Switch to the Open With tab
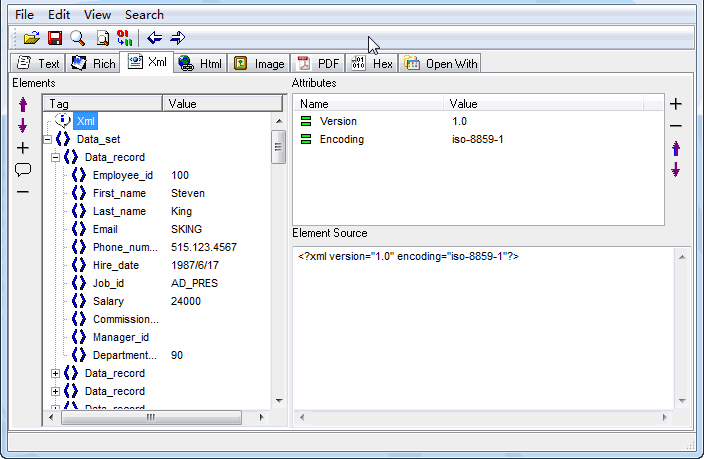The width and height of the screenshot is (704, 459). 440,63
